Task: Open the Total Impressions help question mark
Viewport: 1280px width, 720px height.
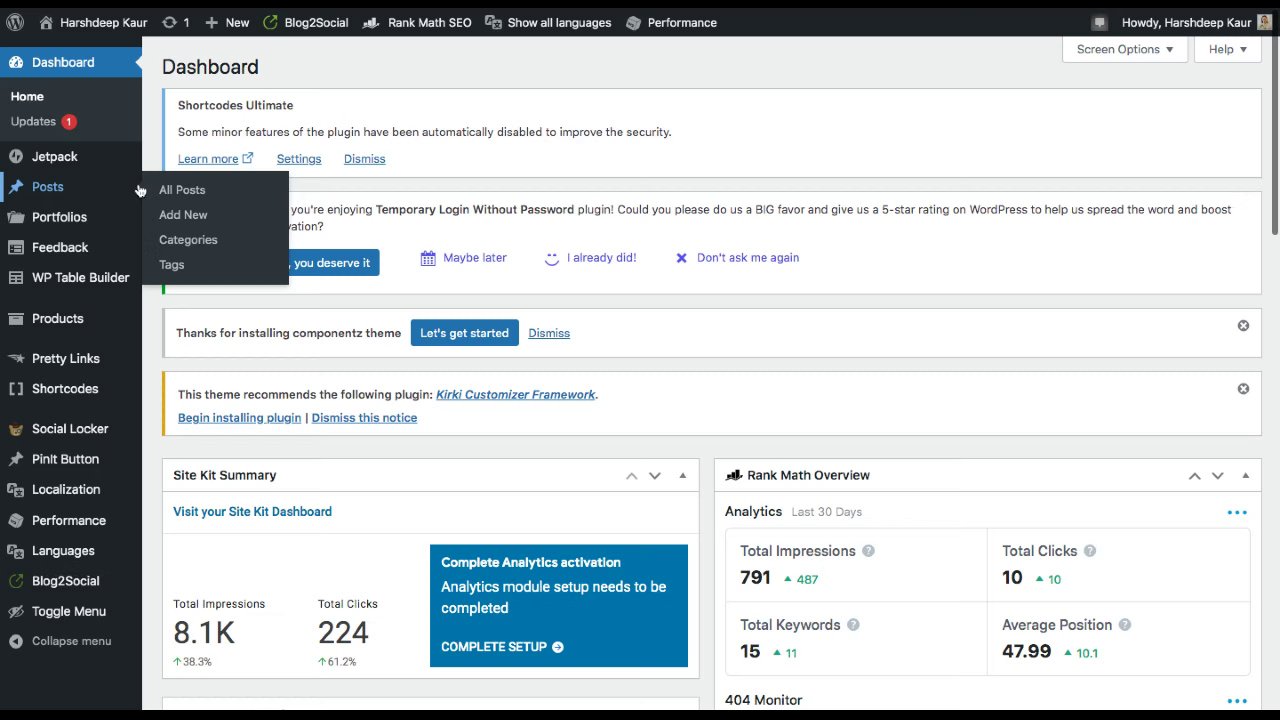Action: tap(868, 551)
